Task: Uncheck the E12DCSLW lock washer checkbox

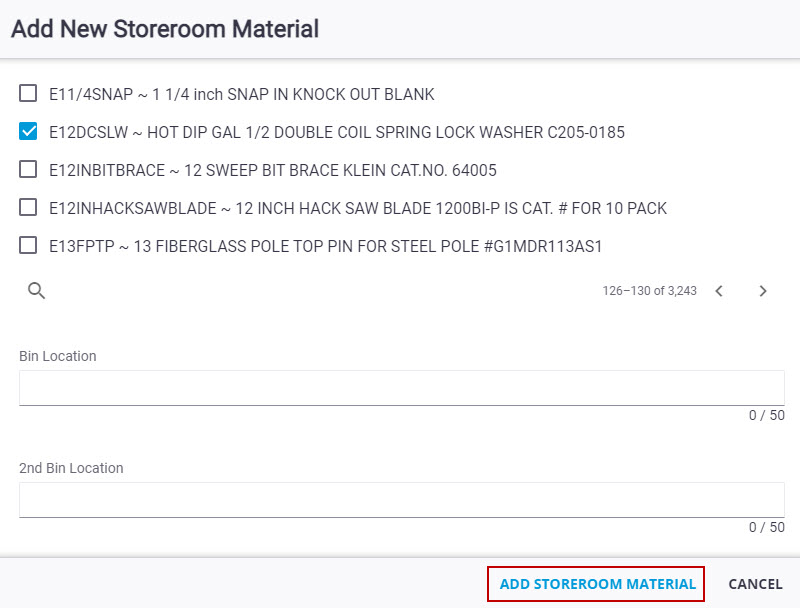Action: pos(28,131)
